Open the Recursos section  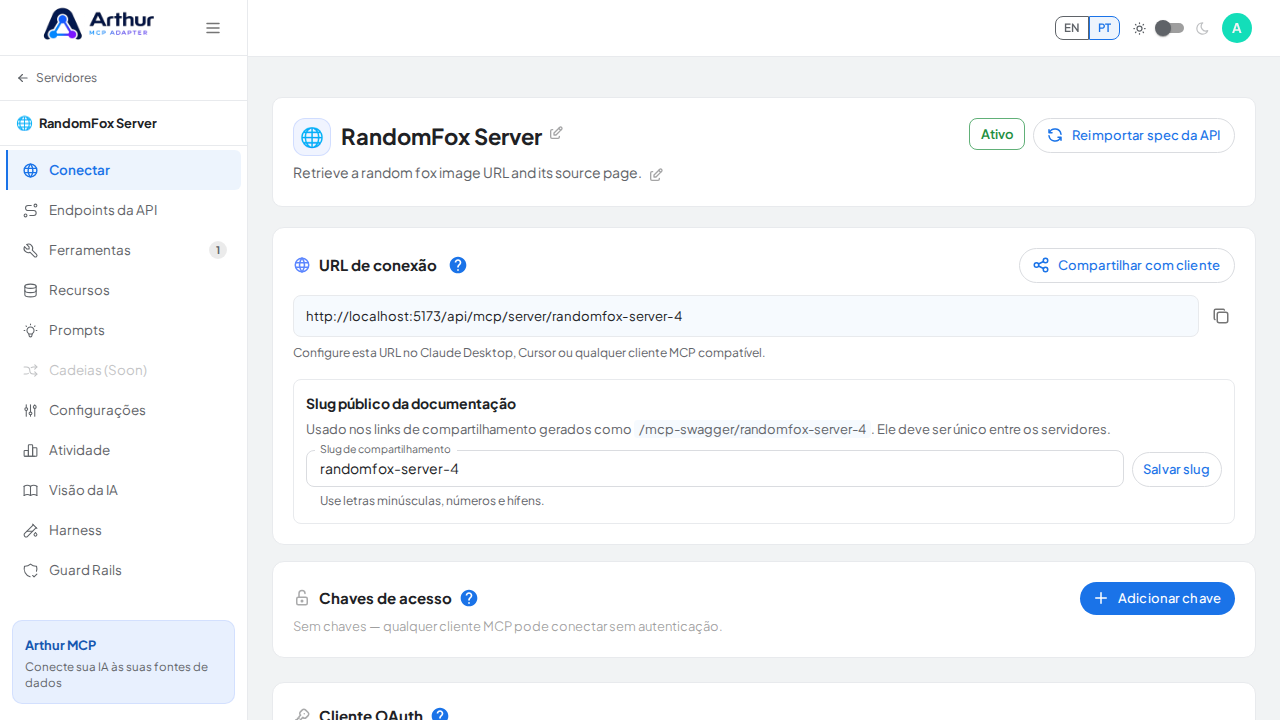123,290
